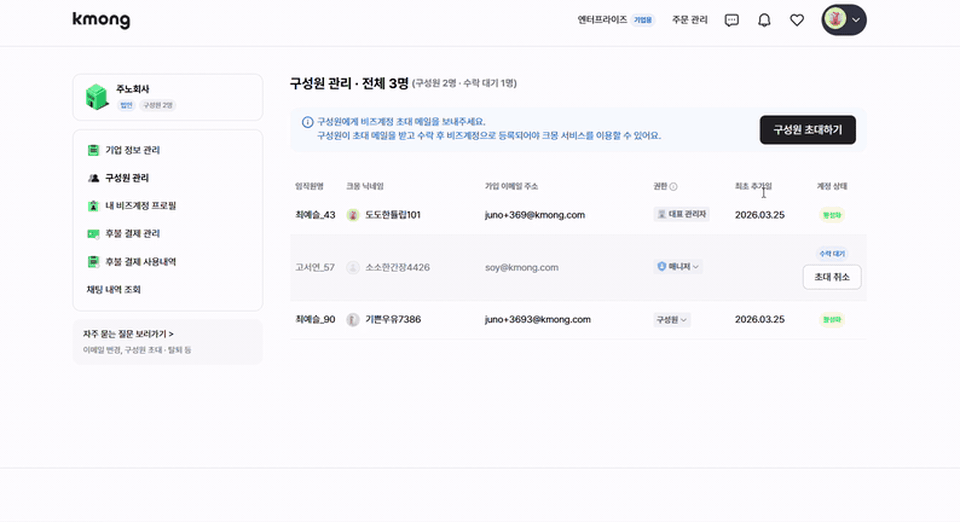Click the 구성원 초대하기 button

(x=808, y=130)
